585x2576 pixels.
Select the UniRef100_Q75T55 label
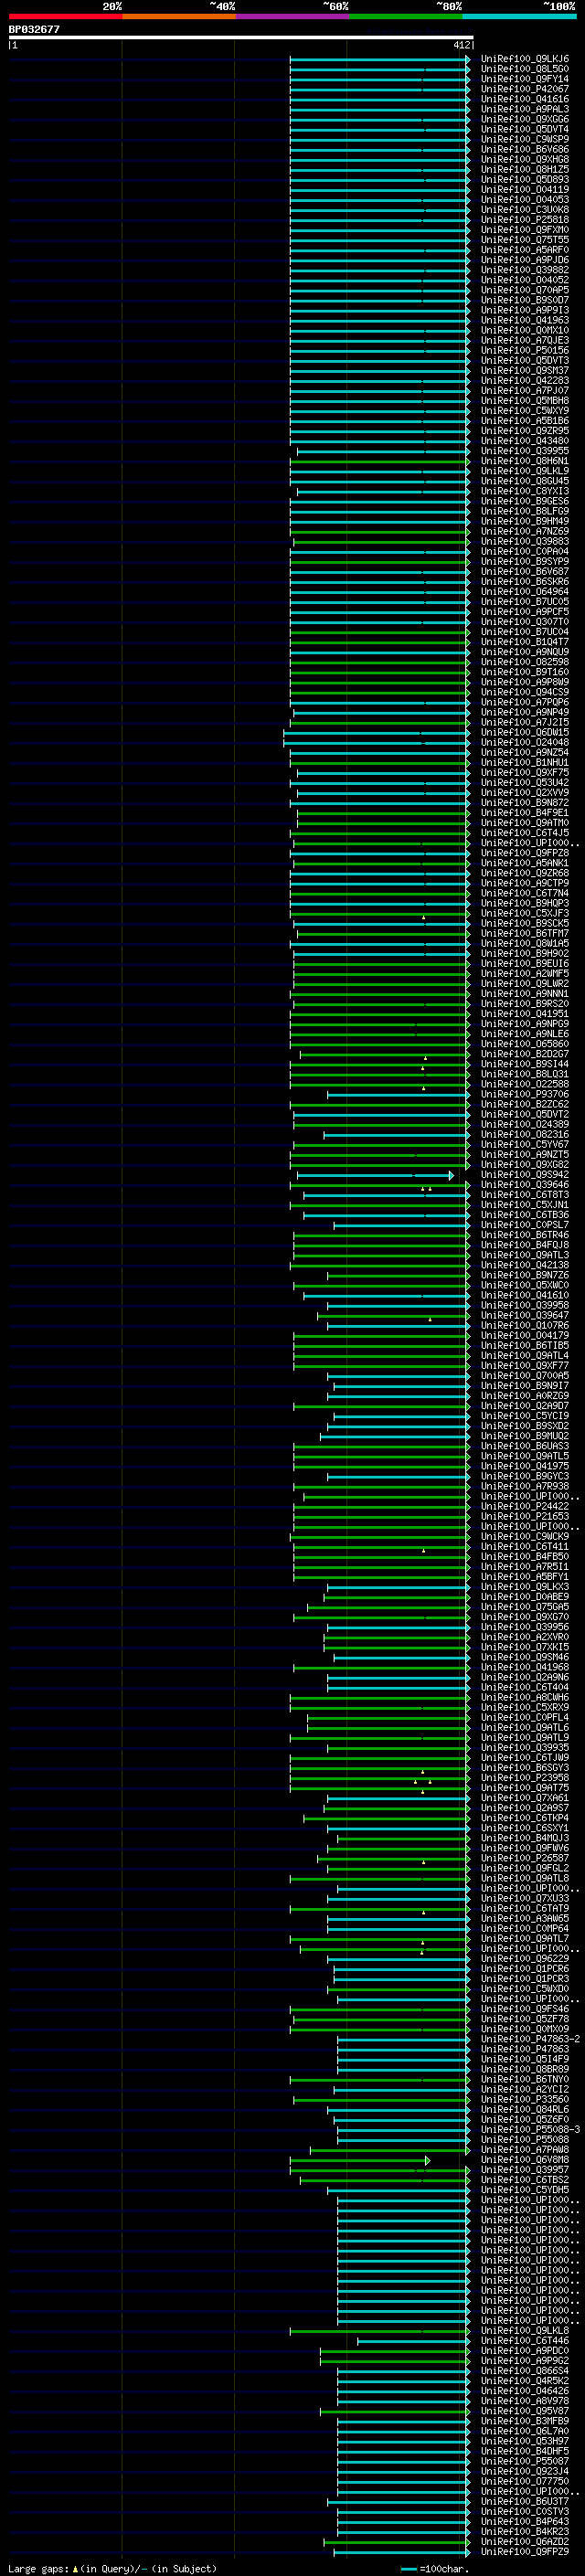point(524,240)
